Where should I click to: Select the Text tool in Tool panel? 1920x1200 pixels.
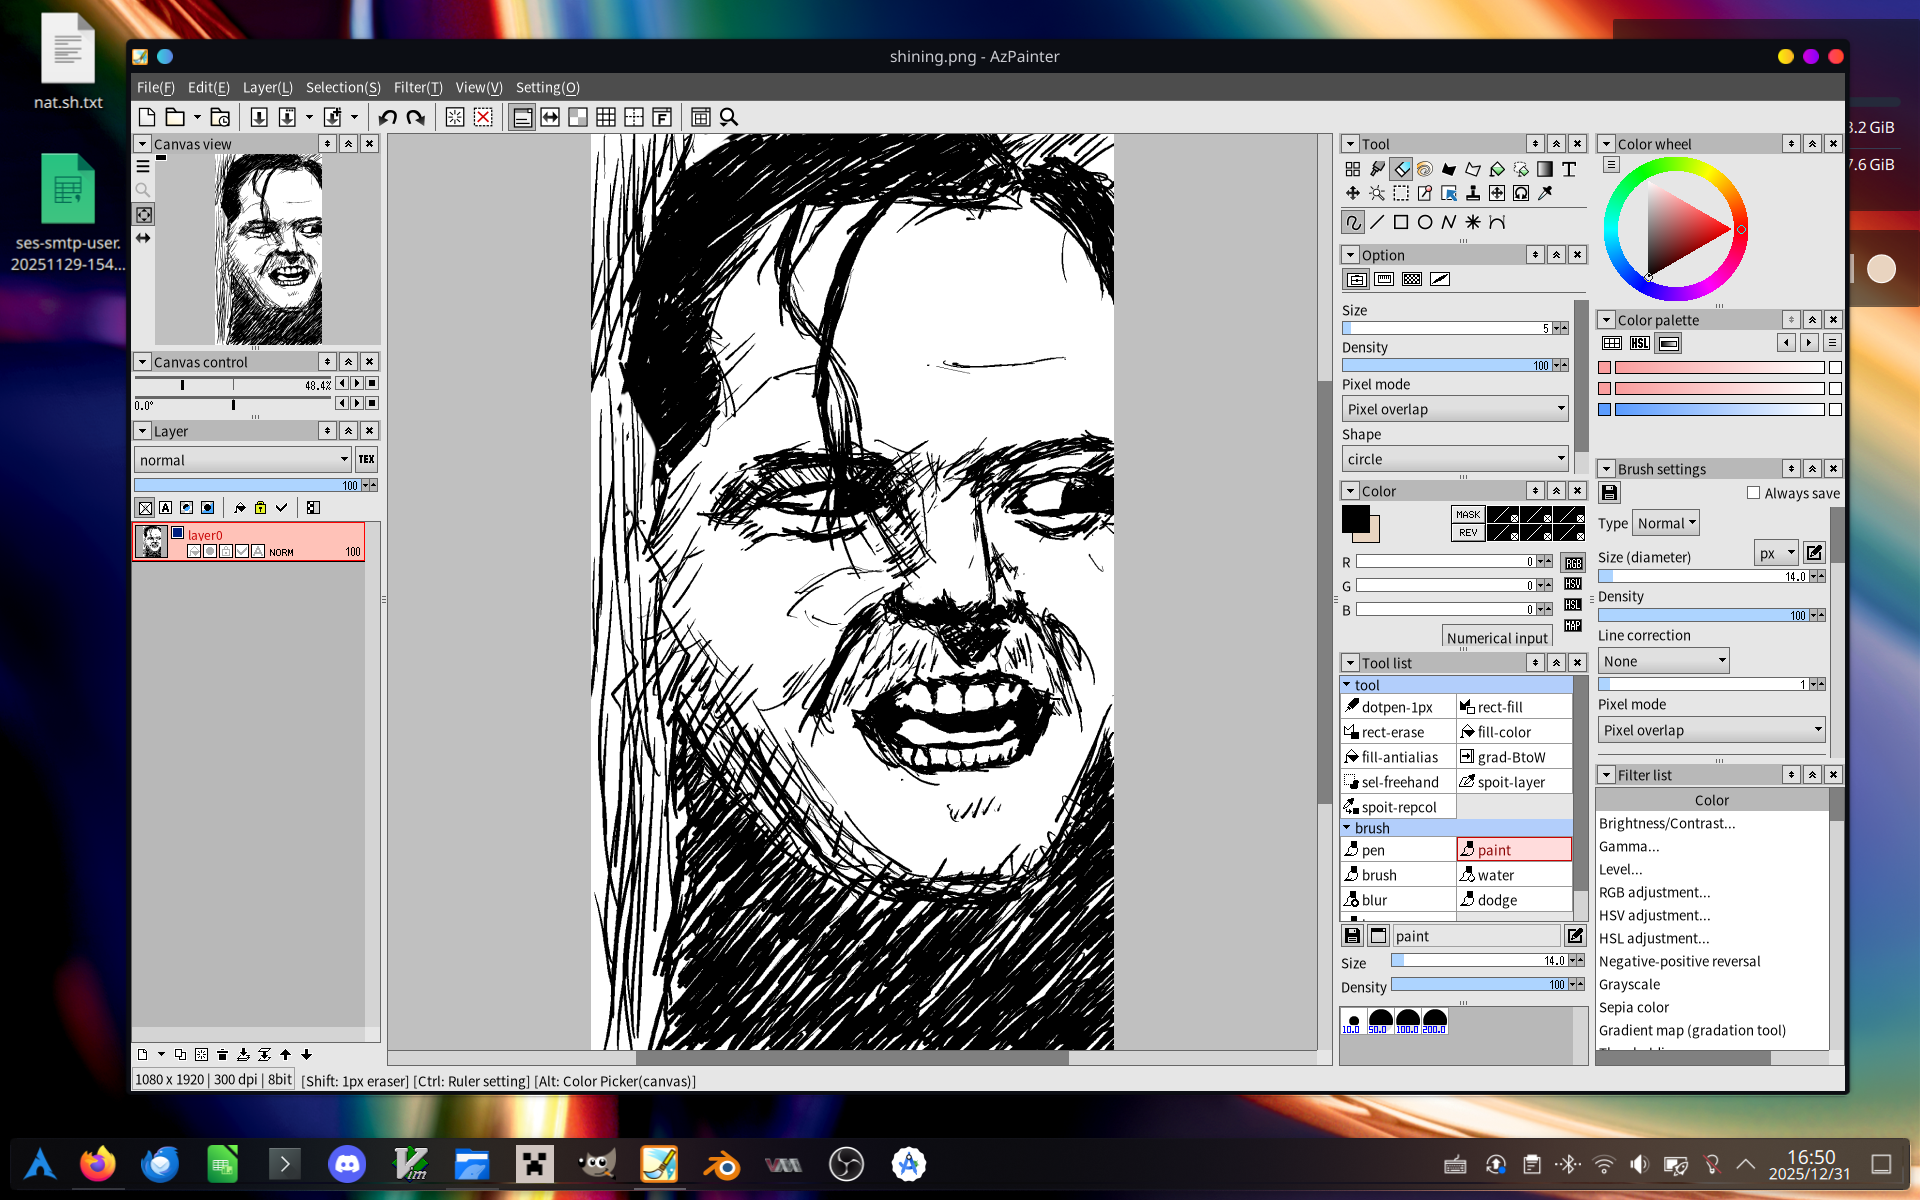pyautogui.click(x=1569, y=169)
